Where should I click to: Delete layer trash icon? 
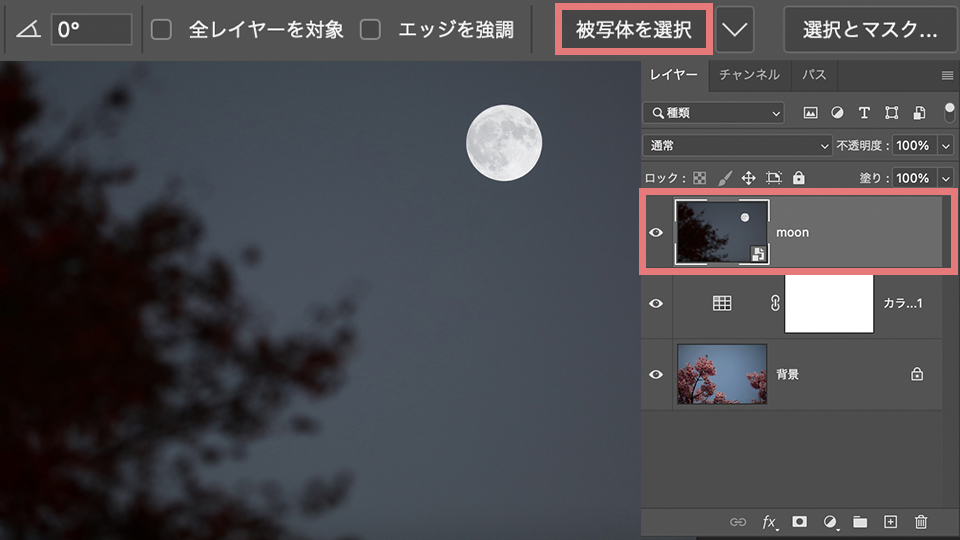tap(921, 522)
